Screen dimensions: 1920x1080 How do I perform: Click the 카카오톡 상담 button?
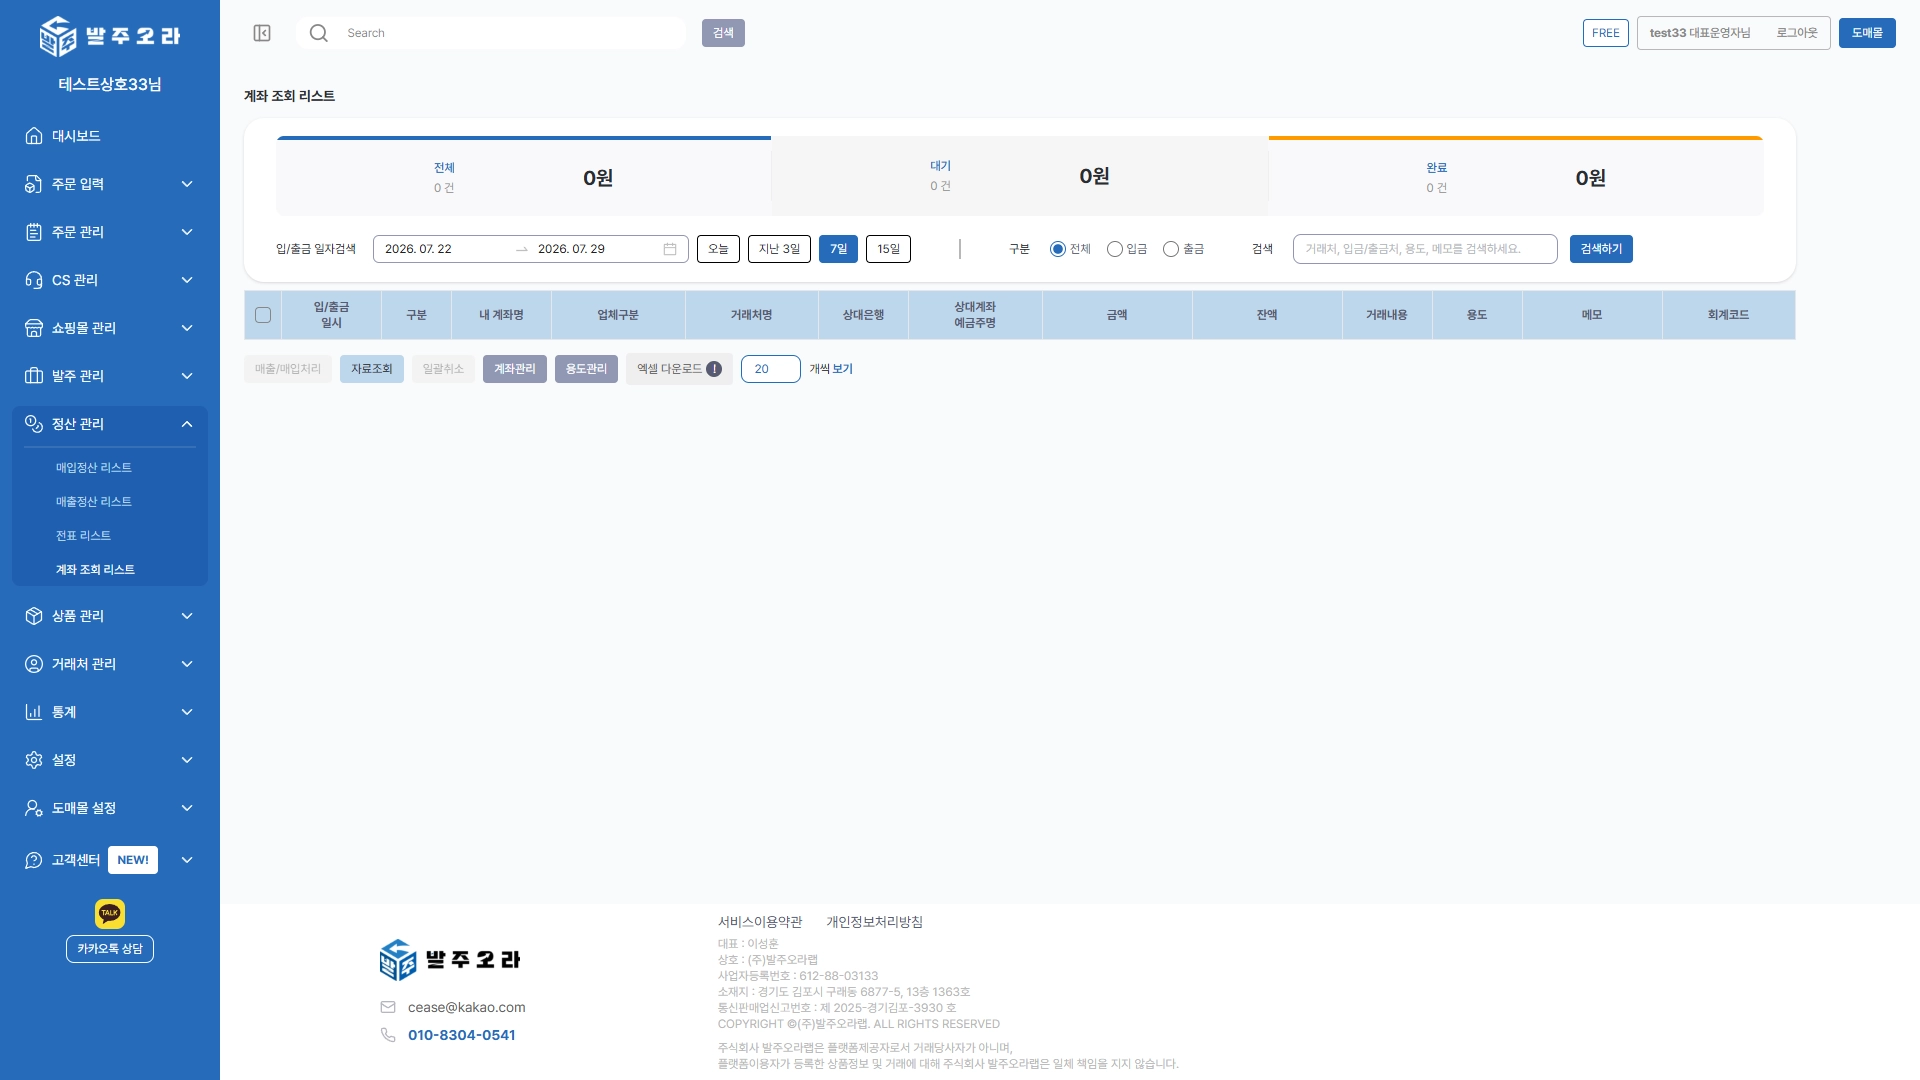(x=110, y=949)
